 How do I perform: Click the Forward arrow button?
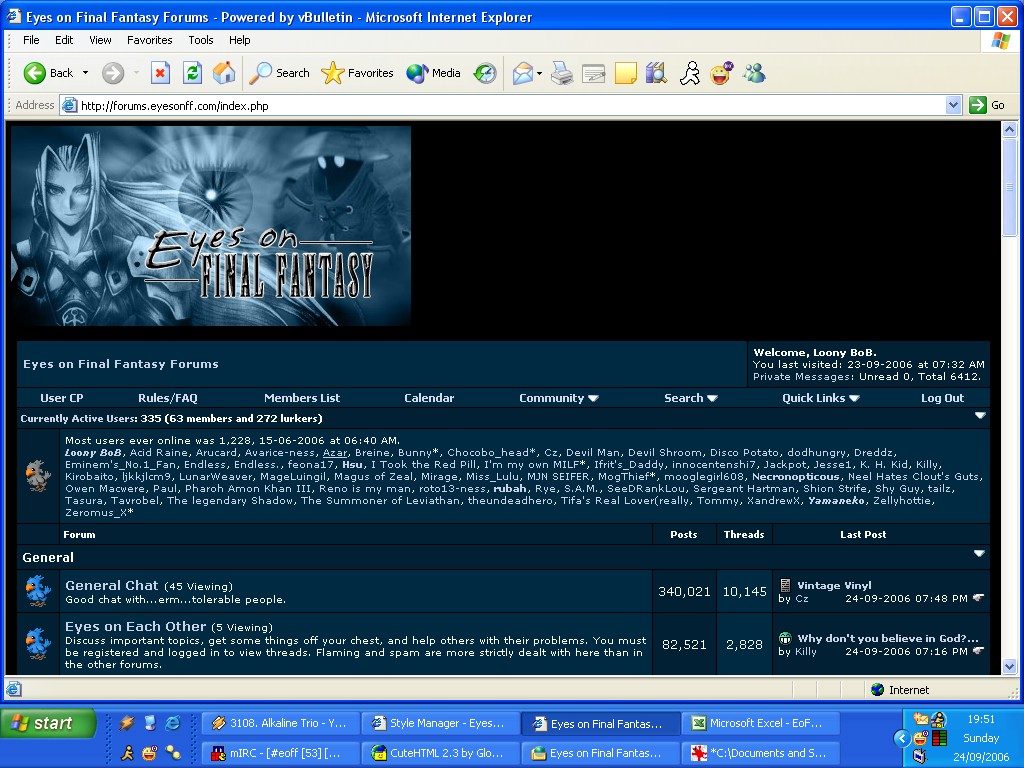(x=112, y=73)
